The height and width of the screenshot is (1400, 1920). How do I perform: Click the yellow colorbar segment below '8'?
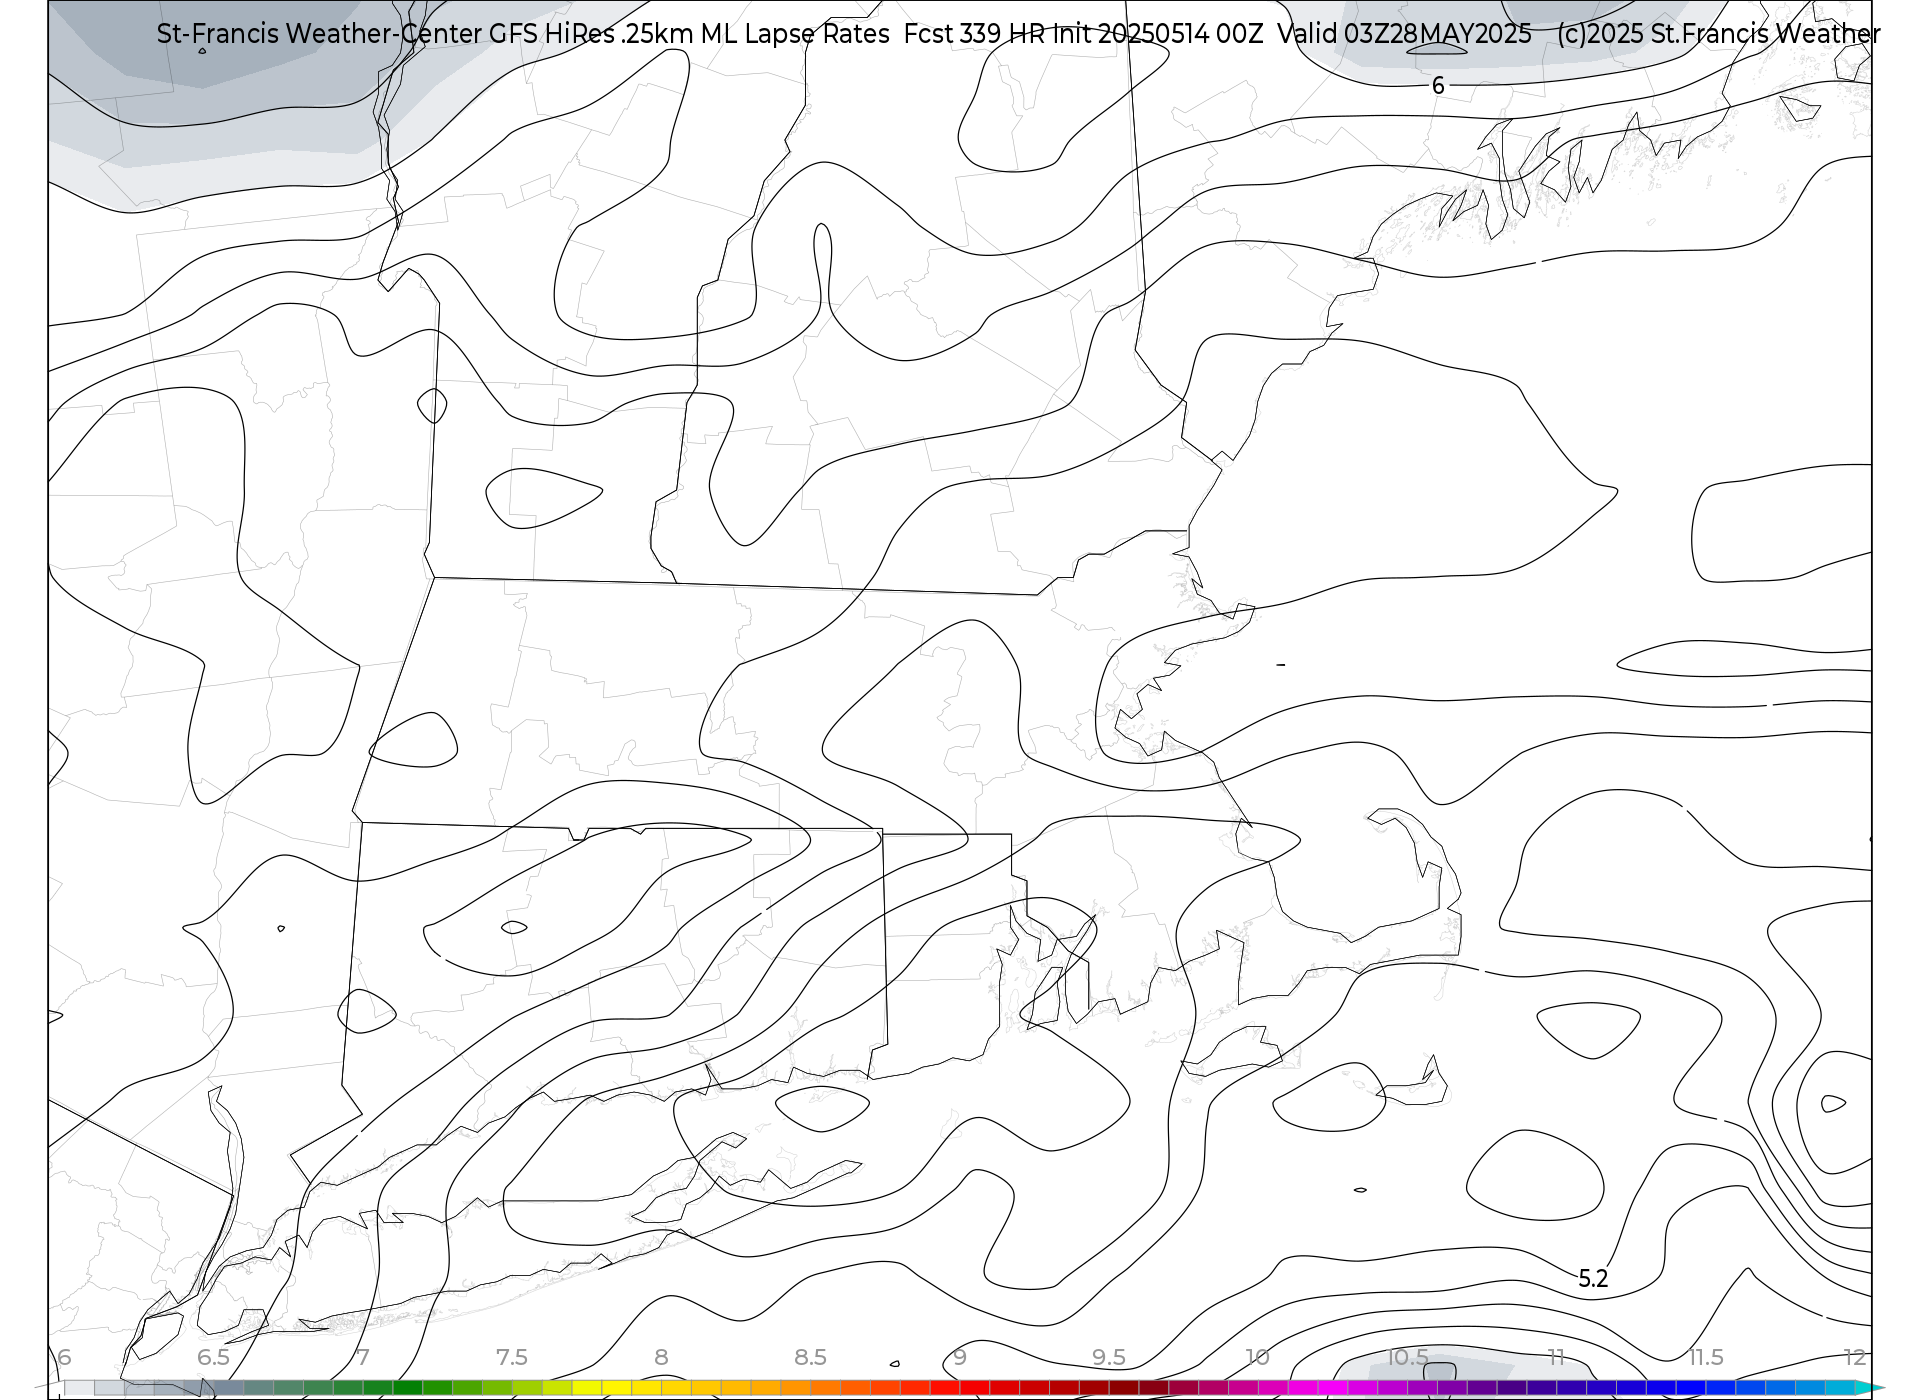(x=676, y=1388)
